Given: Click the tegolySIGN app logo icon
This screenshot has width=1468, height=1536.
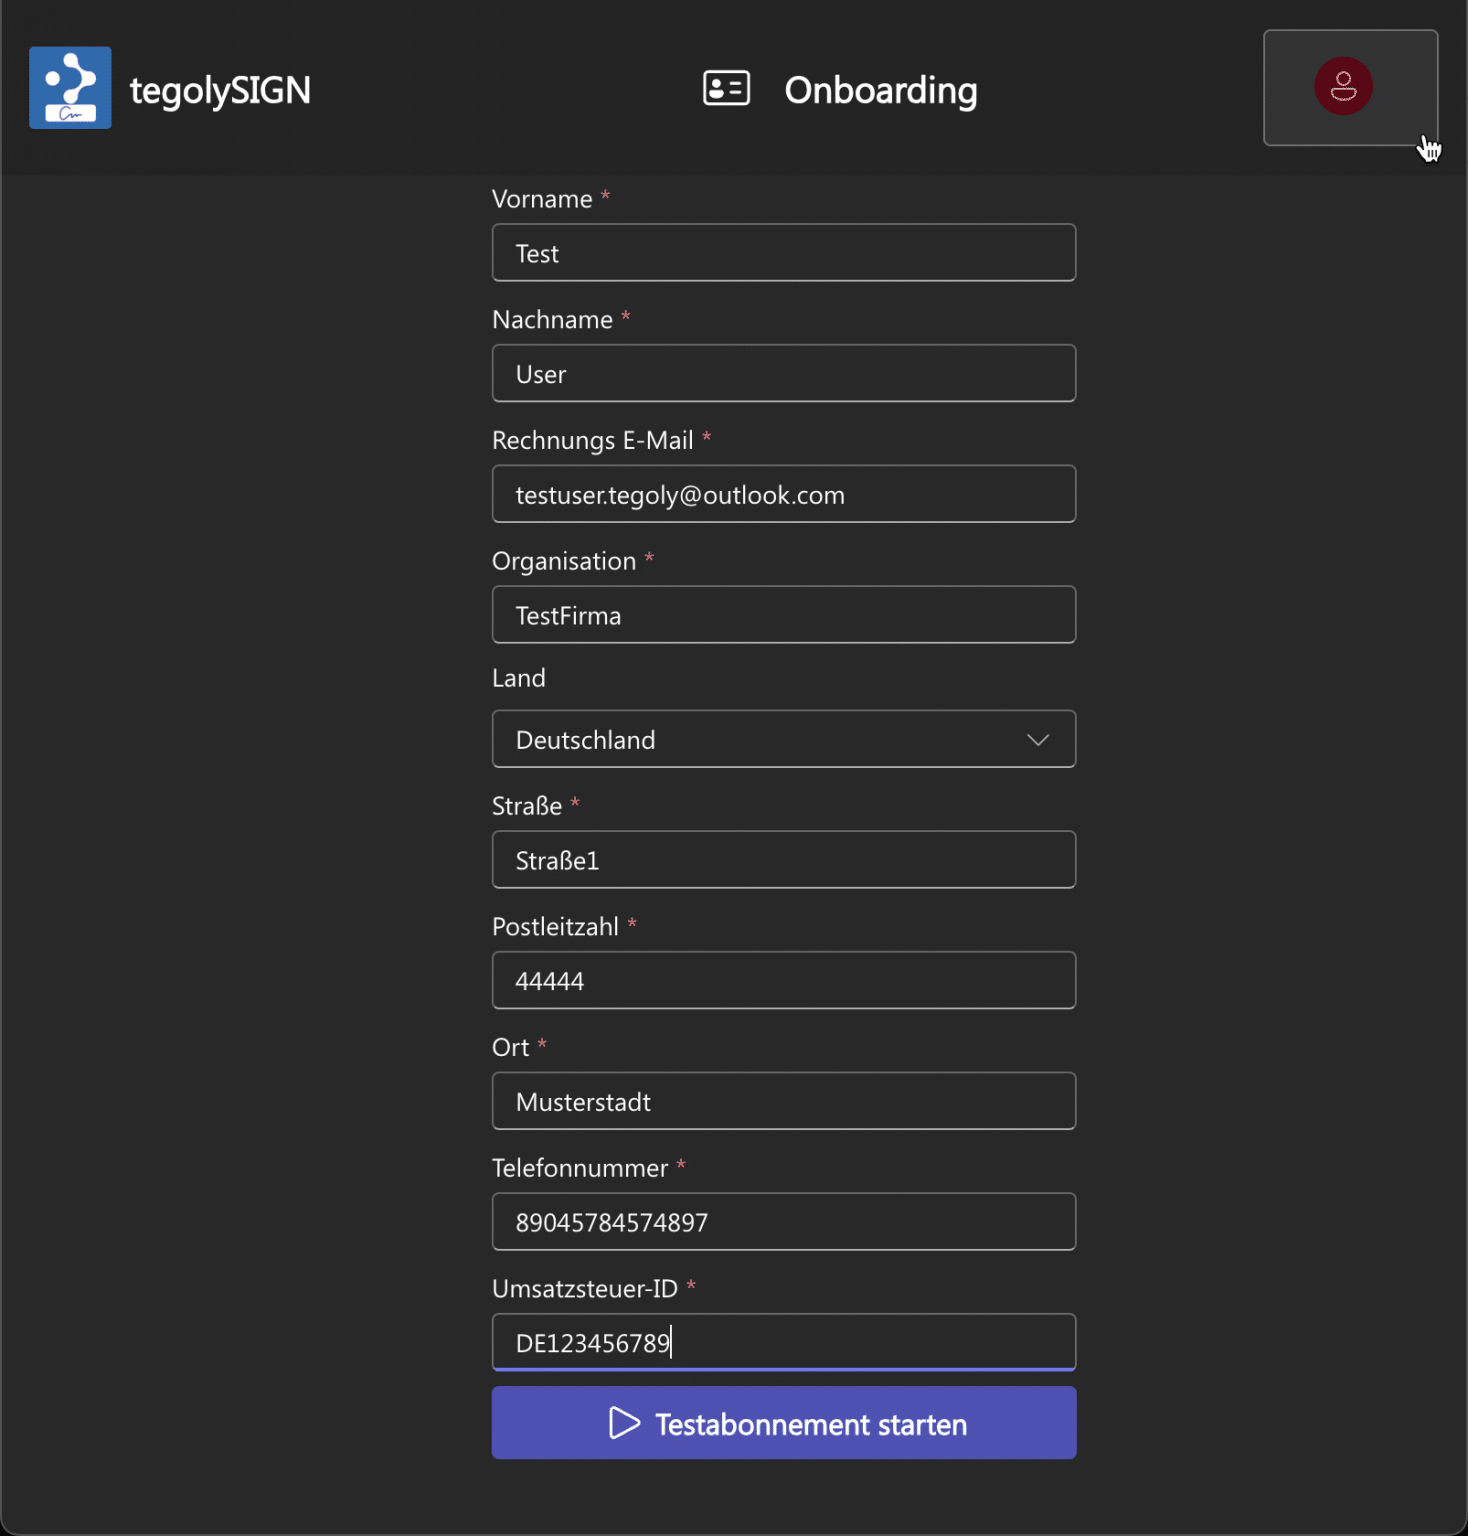Looking at the screenshot, I should [70, 88].
